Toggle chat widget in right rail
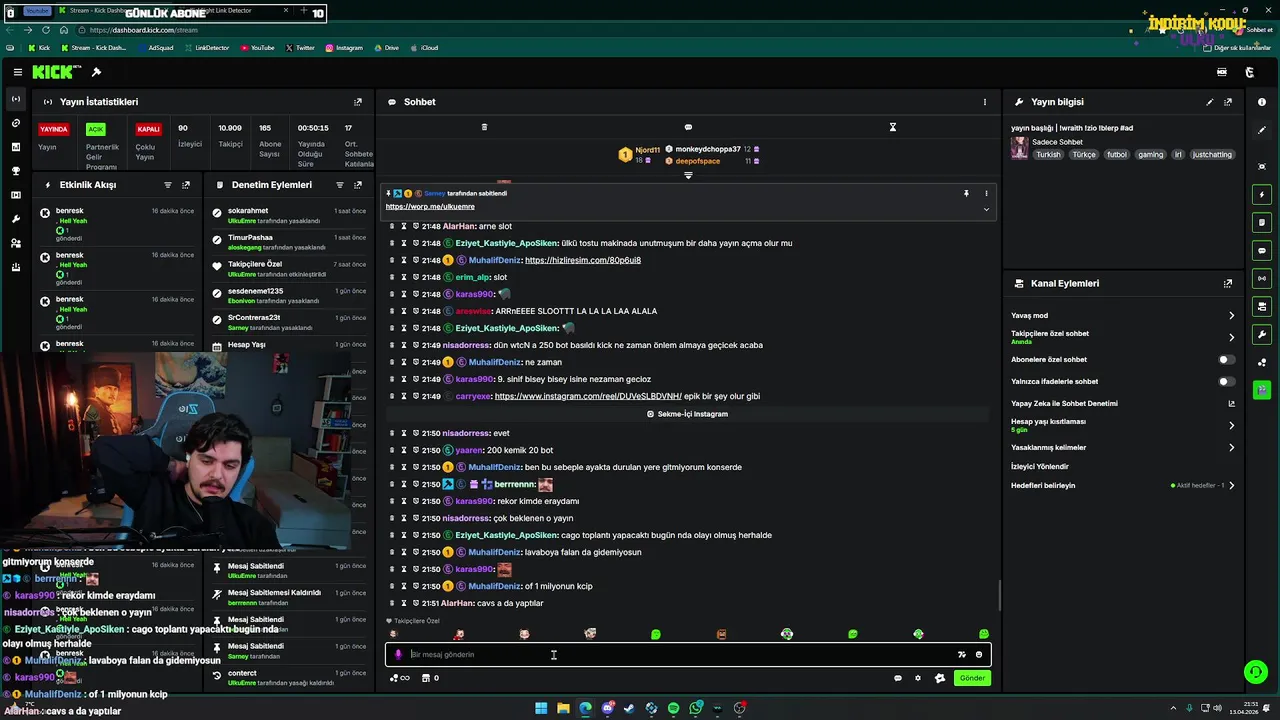This screenshot has height=720, width=1280. 1262,251
